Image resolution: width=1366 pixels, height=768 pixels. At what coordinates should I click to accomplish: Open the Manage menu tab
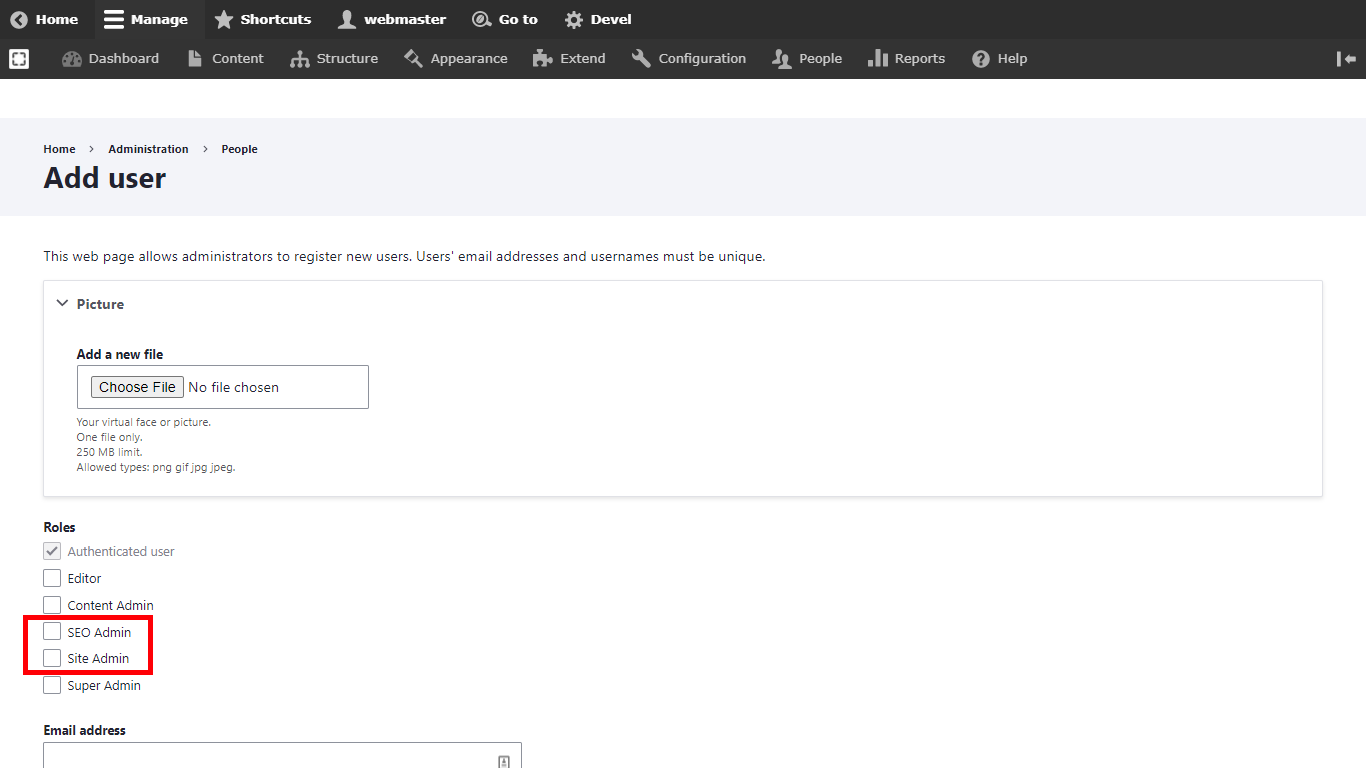coord(146,20)
